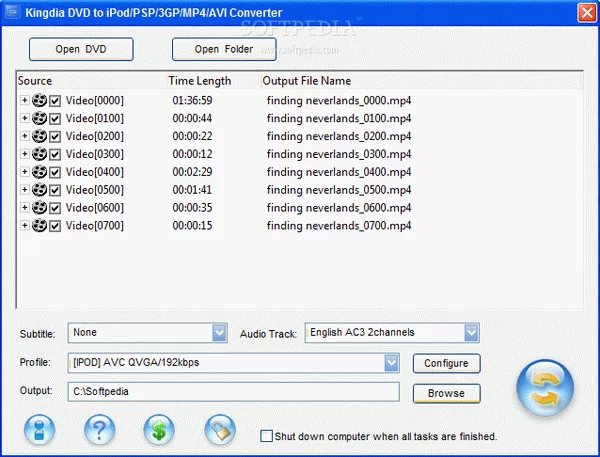Click the padlock register icon
Image resolution: width=600 pixels, height=457 pixels.
[x=220, y=430]
